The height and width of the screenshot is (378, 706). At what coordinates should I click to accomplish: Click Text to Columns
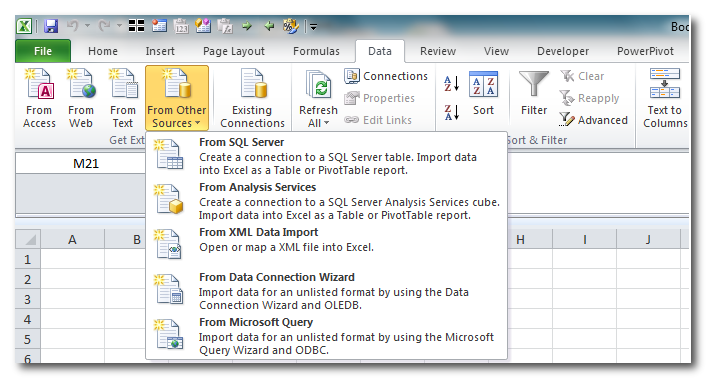[x=665, y=98]
